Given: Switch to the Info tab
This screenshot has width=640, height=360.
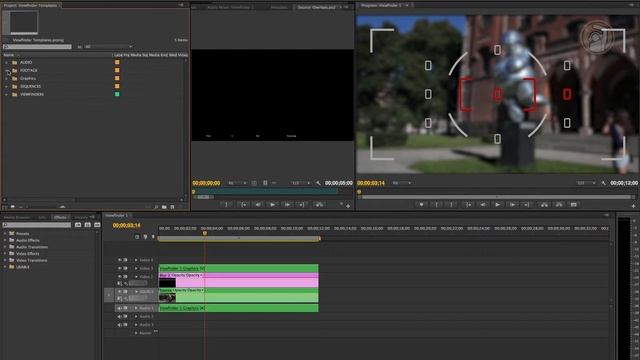Looking at the screenshot, I should click(x=42, y=218).
